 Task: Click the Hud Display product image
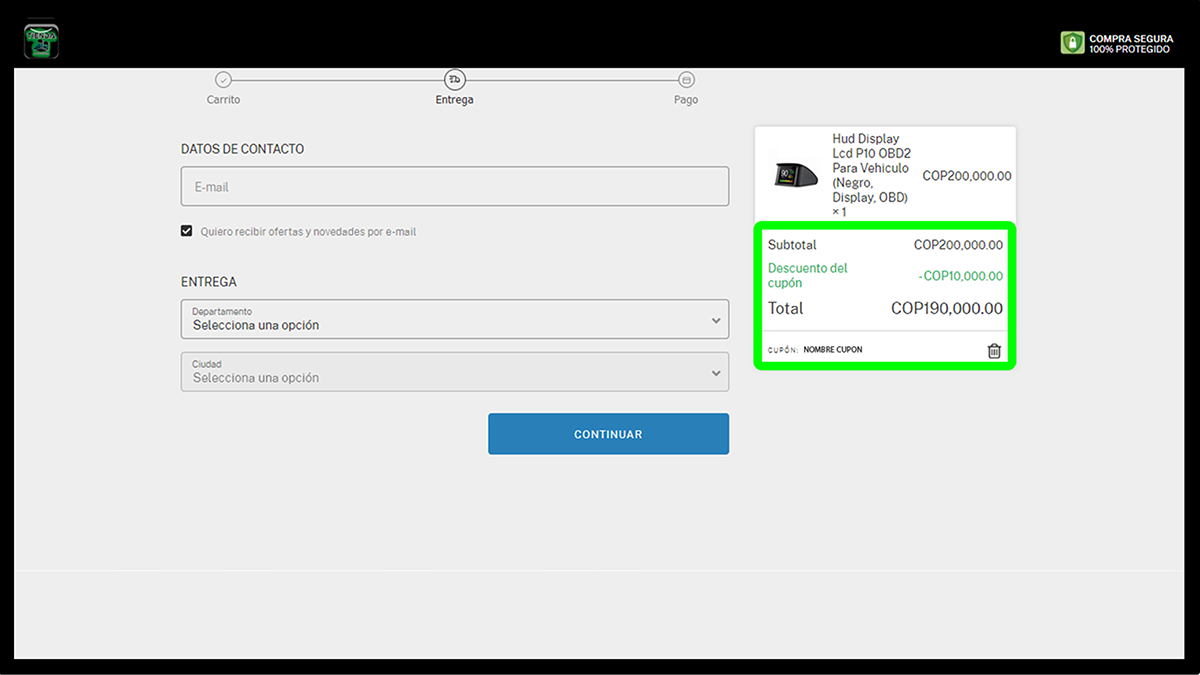coord(796,176)
